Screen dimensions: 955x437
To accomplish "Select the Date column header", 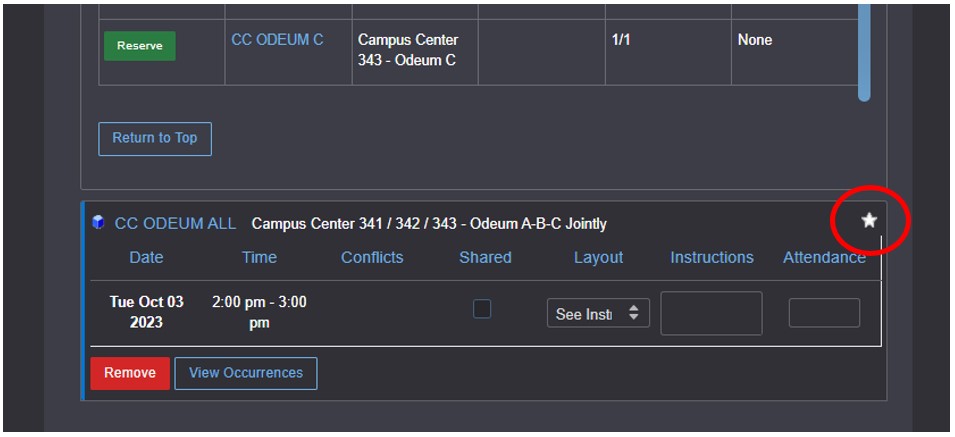I will [x=146, y=257].
